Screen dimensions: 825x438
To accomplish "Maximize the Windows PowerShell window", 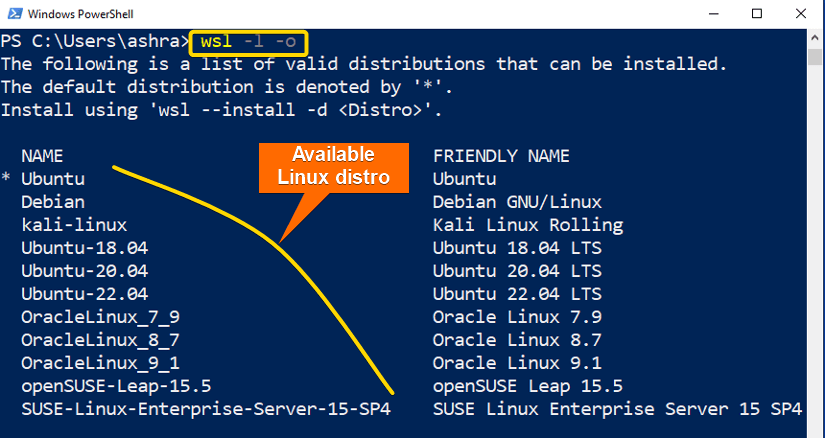I will coord(757,14).
